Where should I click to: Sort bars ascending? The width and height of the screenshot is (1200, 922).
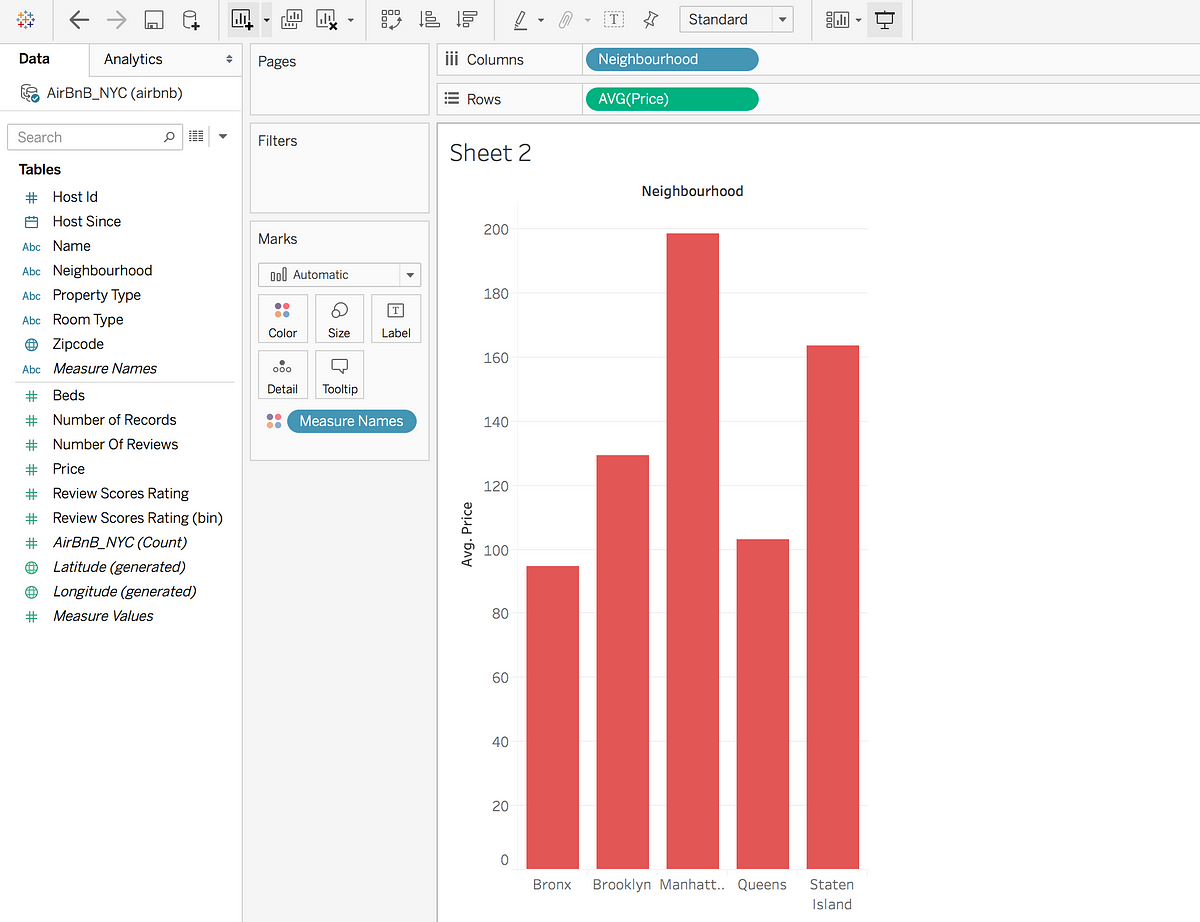(429, 19)
